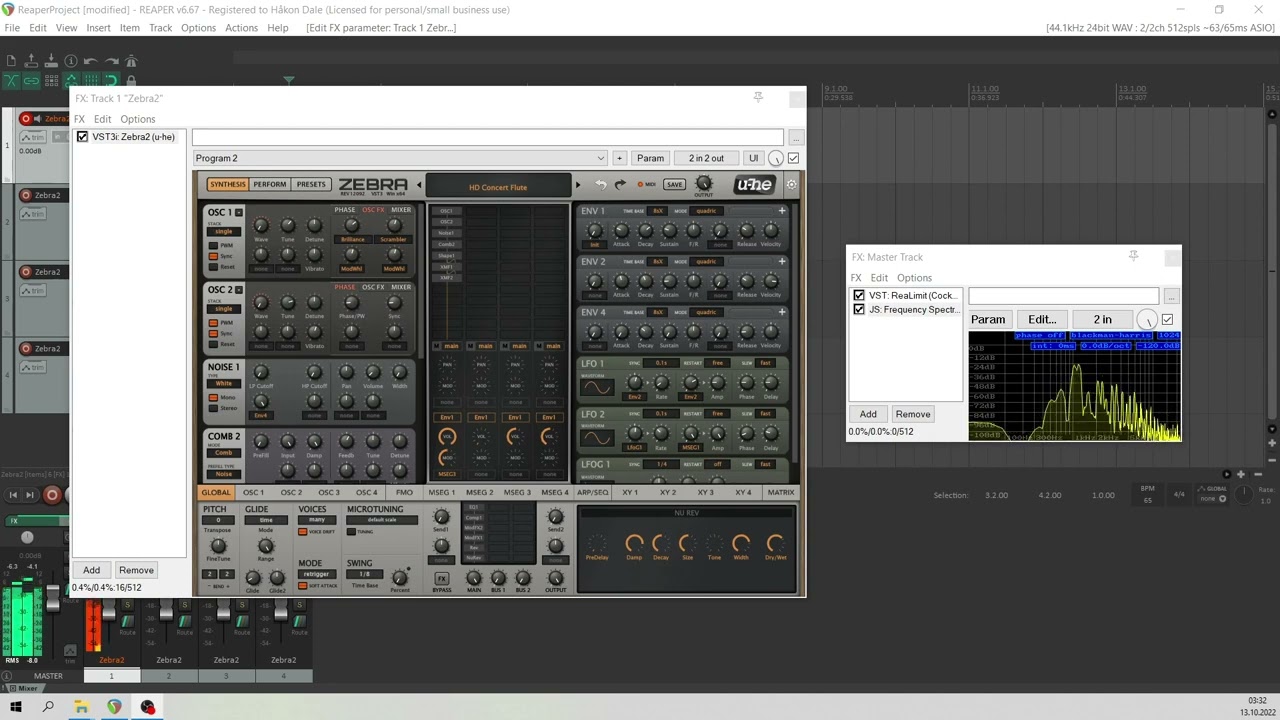Click the open project toolbar icon
This screenshot has width=1280, height=720.
31,62
